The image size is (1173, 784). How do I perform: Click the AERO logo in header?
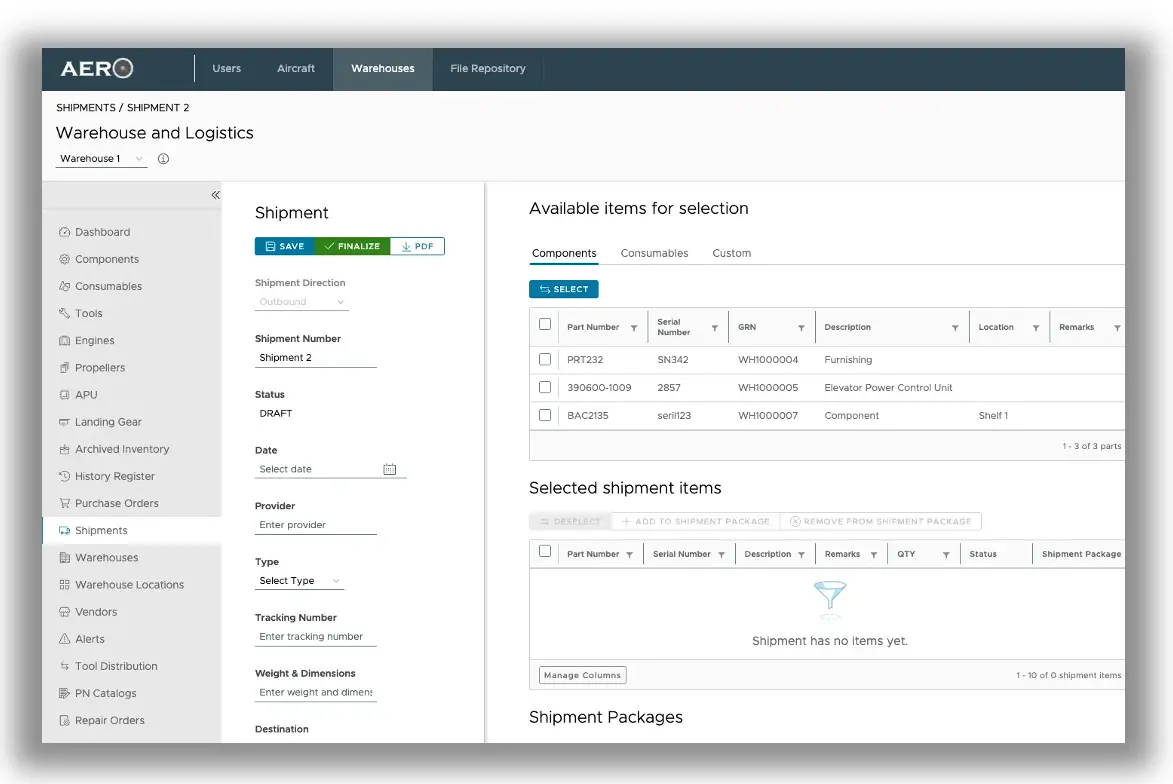tap(97, 69)
